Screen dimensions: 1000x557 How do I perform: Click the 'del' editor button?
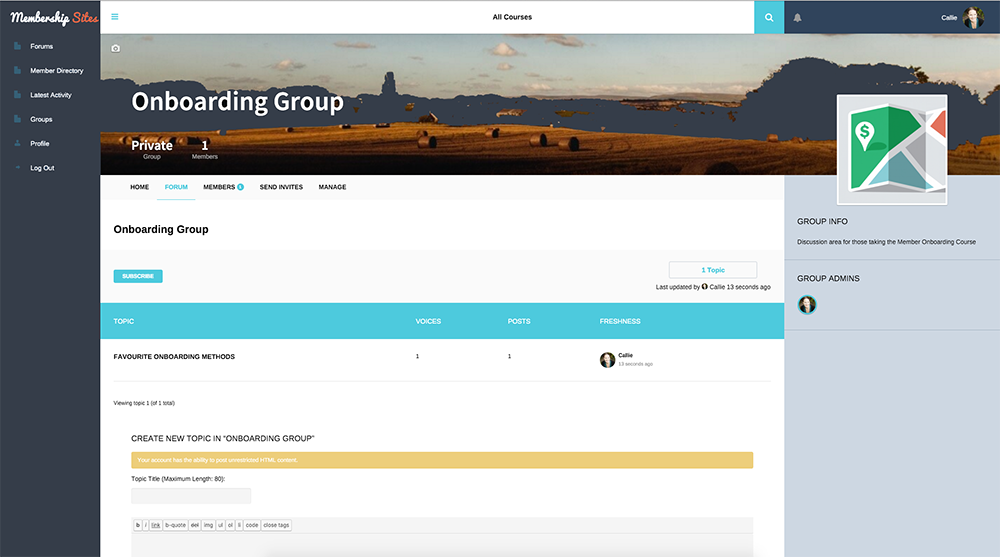click(195, 525)
